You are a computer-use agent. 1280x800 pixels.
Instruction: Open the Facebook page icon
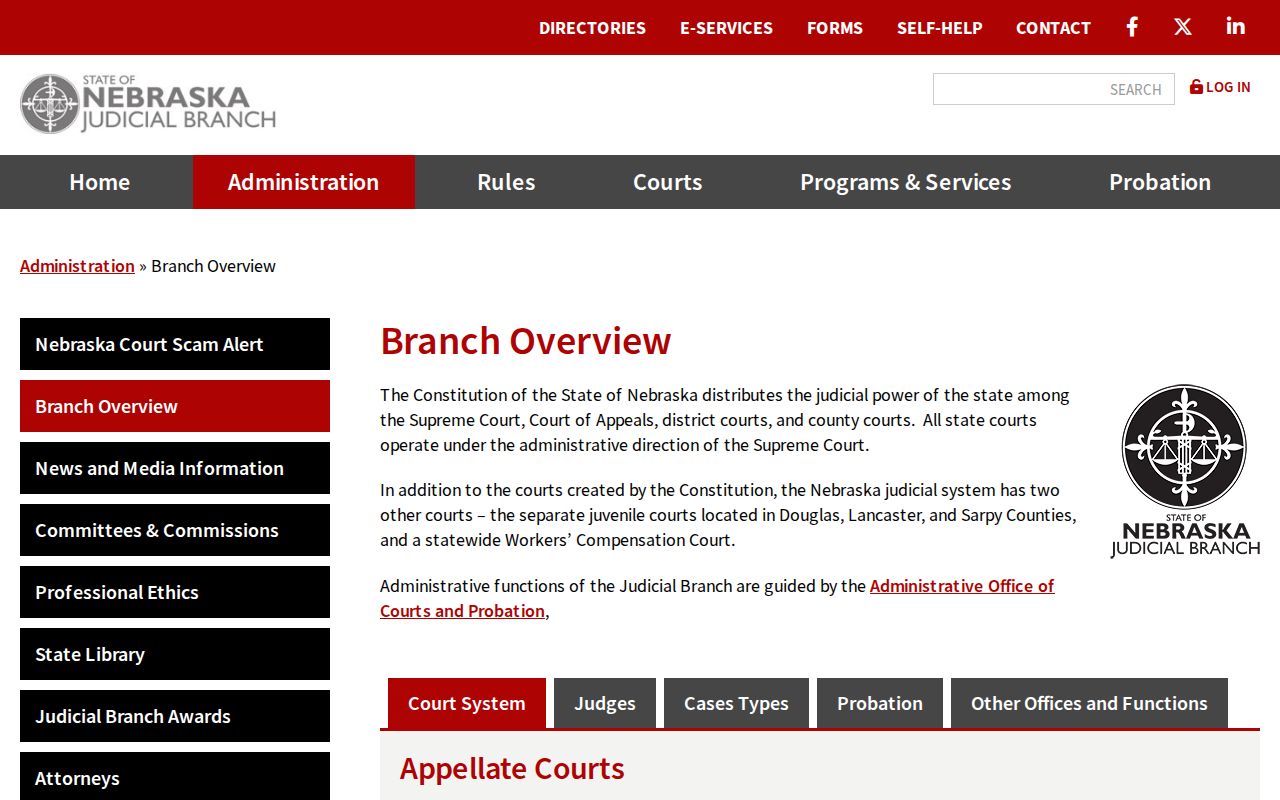1132,27
